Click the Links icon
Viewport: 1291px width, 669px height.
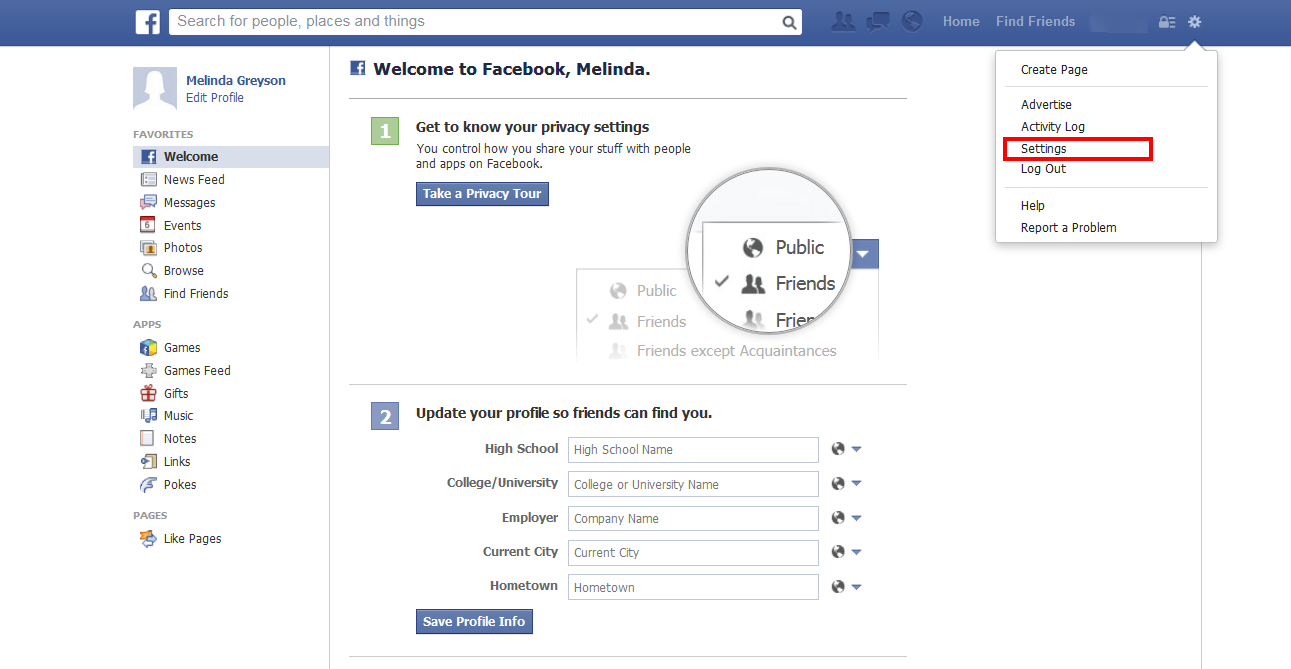pyautogui.click(x=149, y=462)
